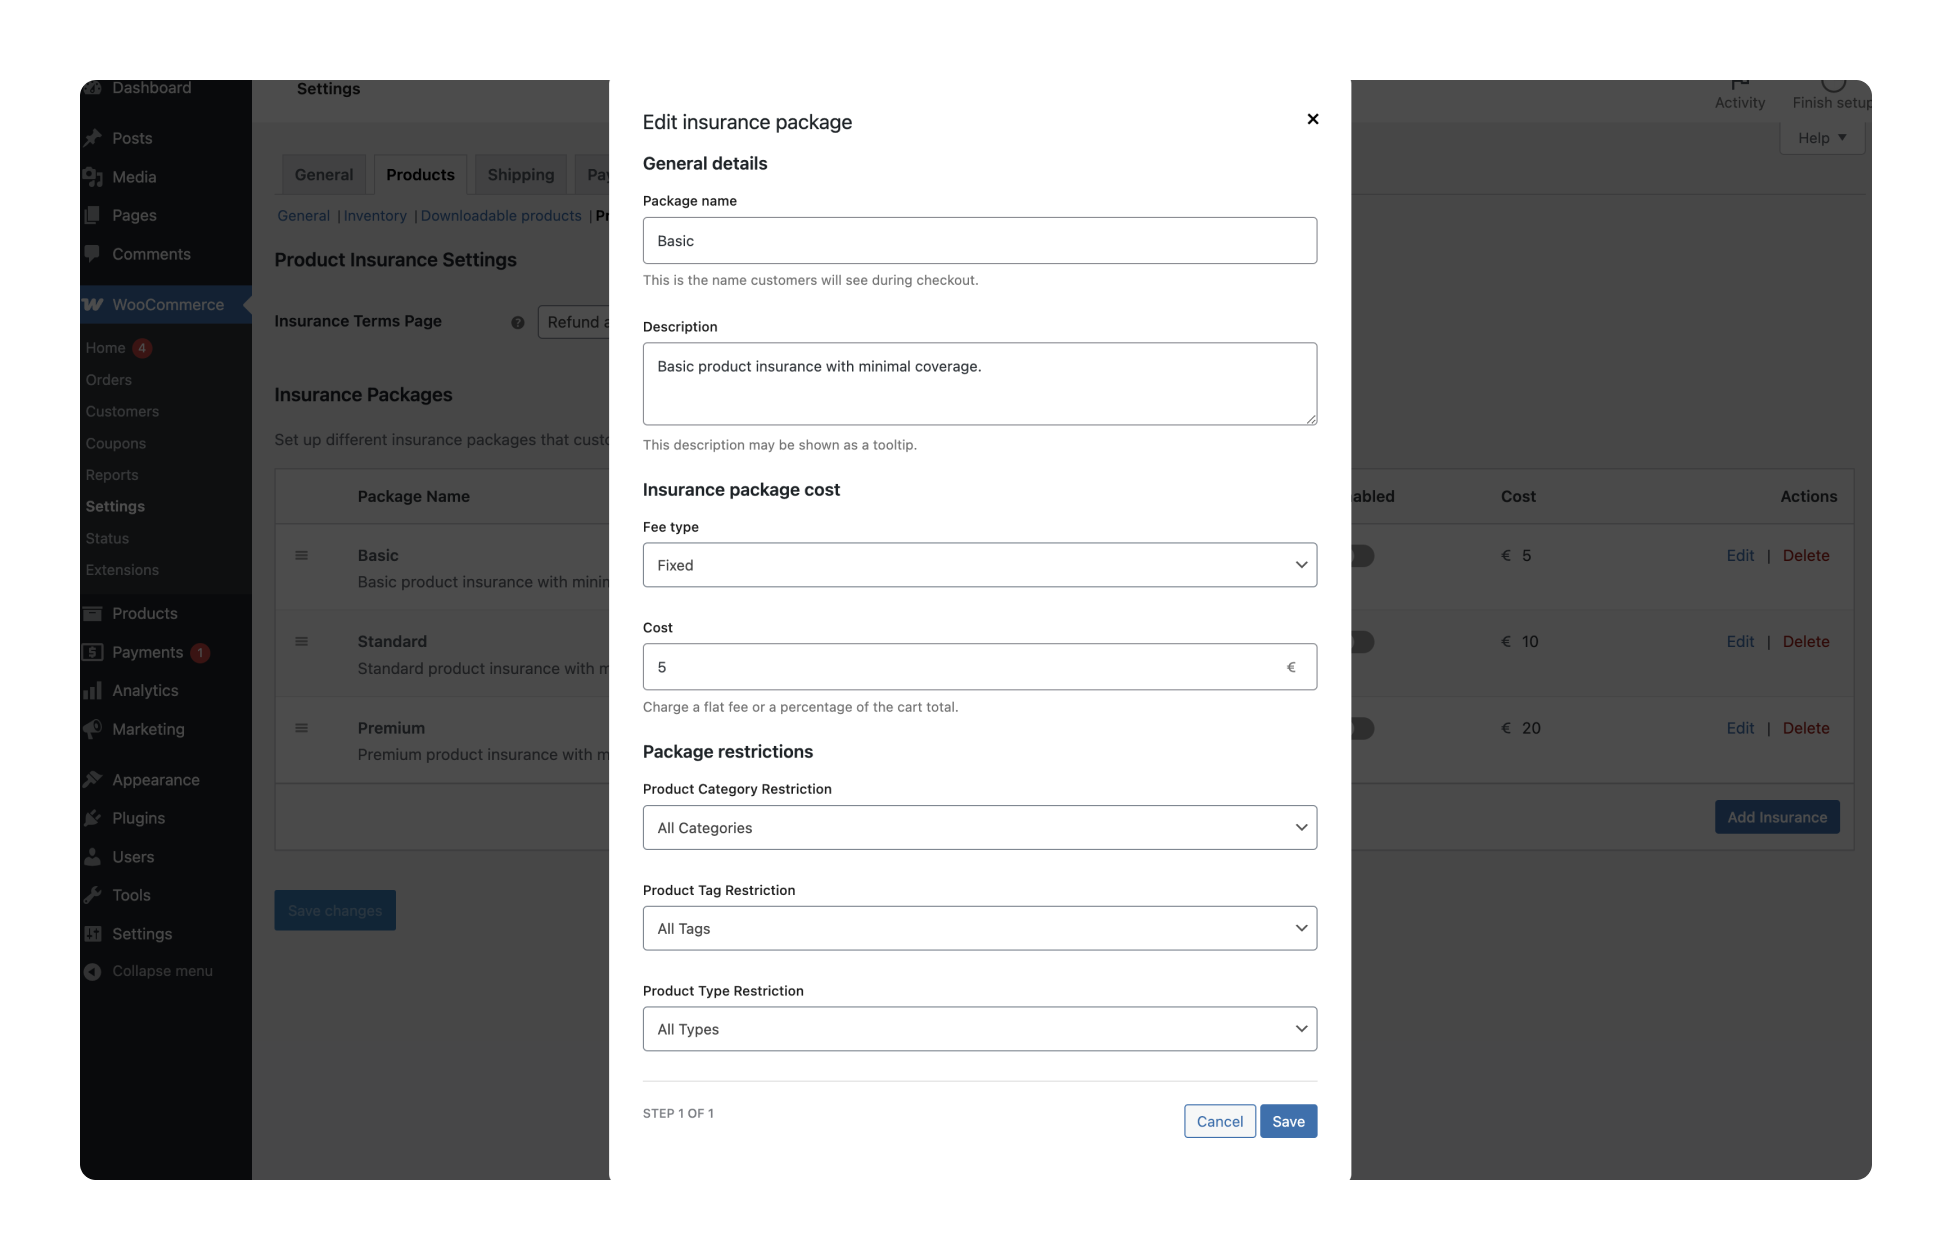
Task: Open the Insurance Terms help tooltip icon
Action: click(x=517, y=322)
